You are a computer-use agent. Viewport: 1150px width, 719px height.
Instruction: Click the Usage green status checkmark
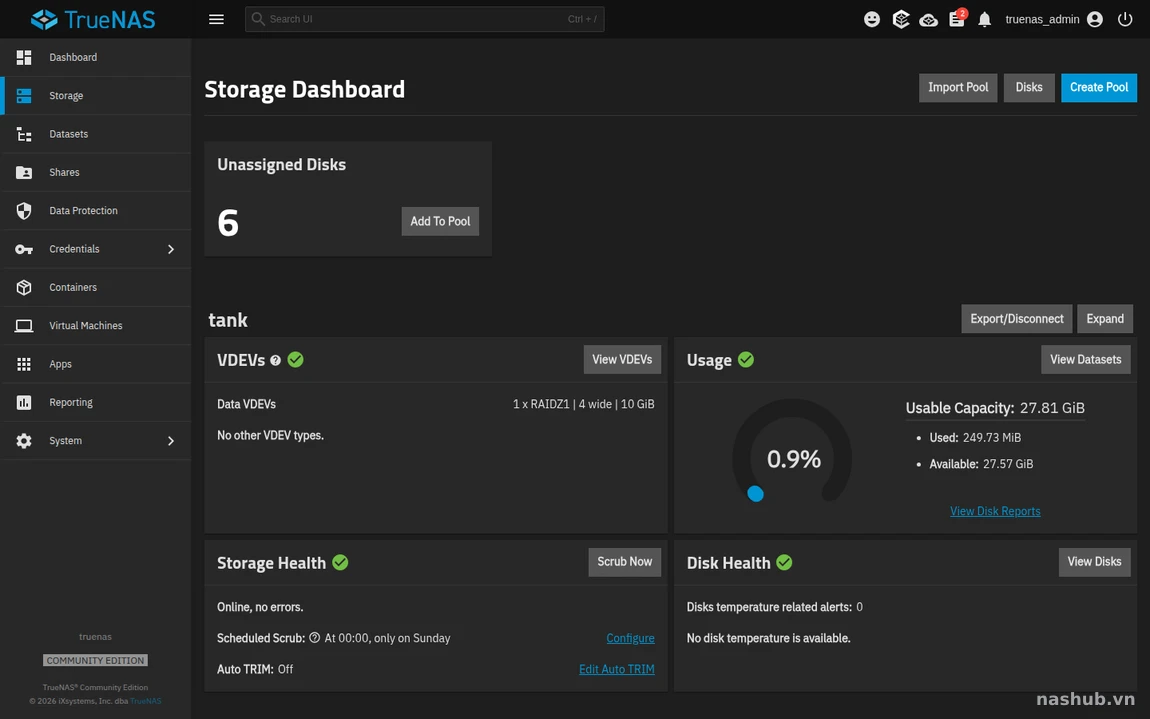point(746,360)
